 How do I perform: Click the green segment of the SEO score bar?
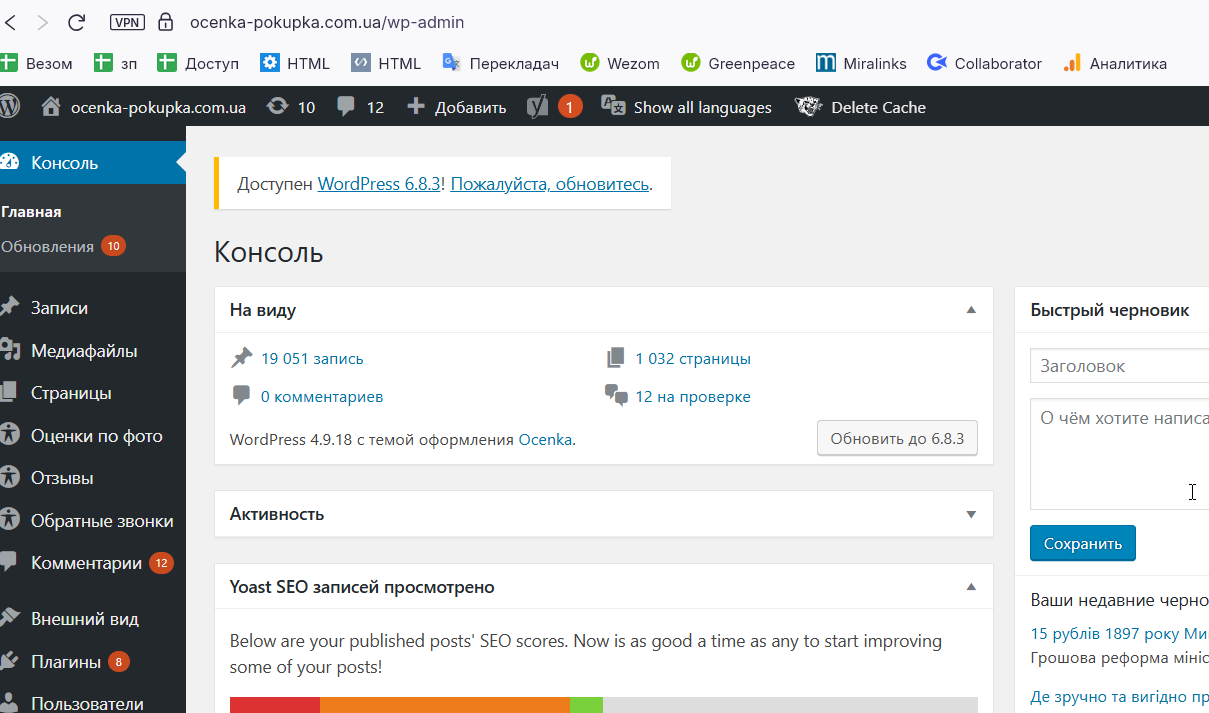[x=586, y=705]
